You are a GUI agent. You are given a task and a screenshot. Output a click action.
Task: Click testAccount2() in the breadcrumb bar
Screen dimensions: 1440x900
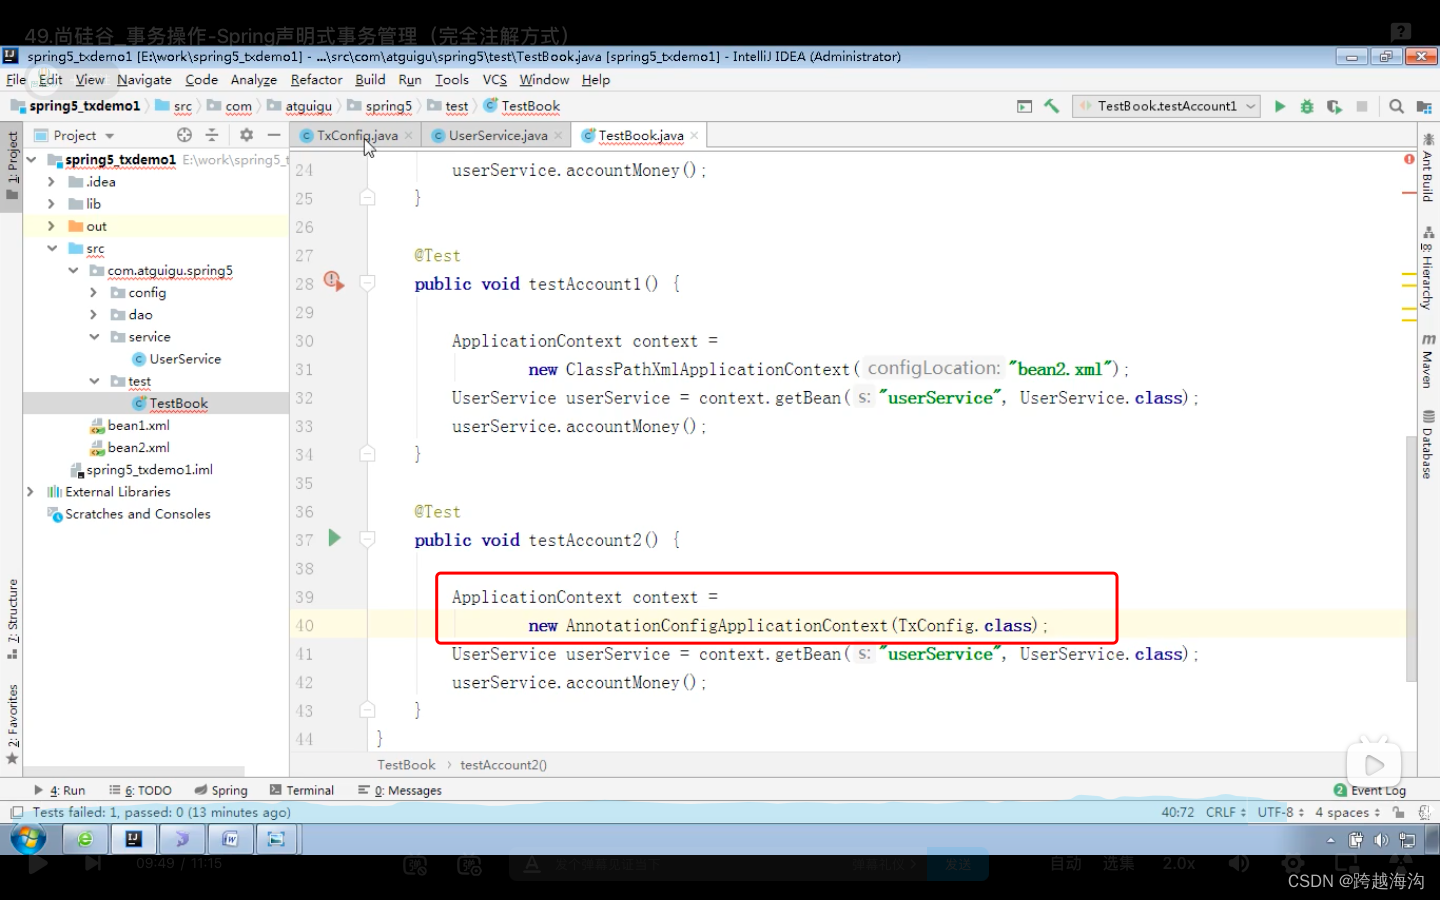[503, 765]
